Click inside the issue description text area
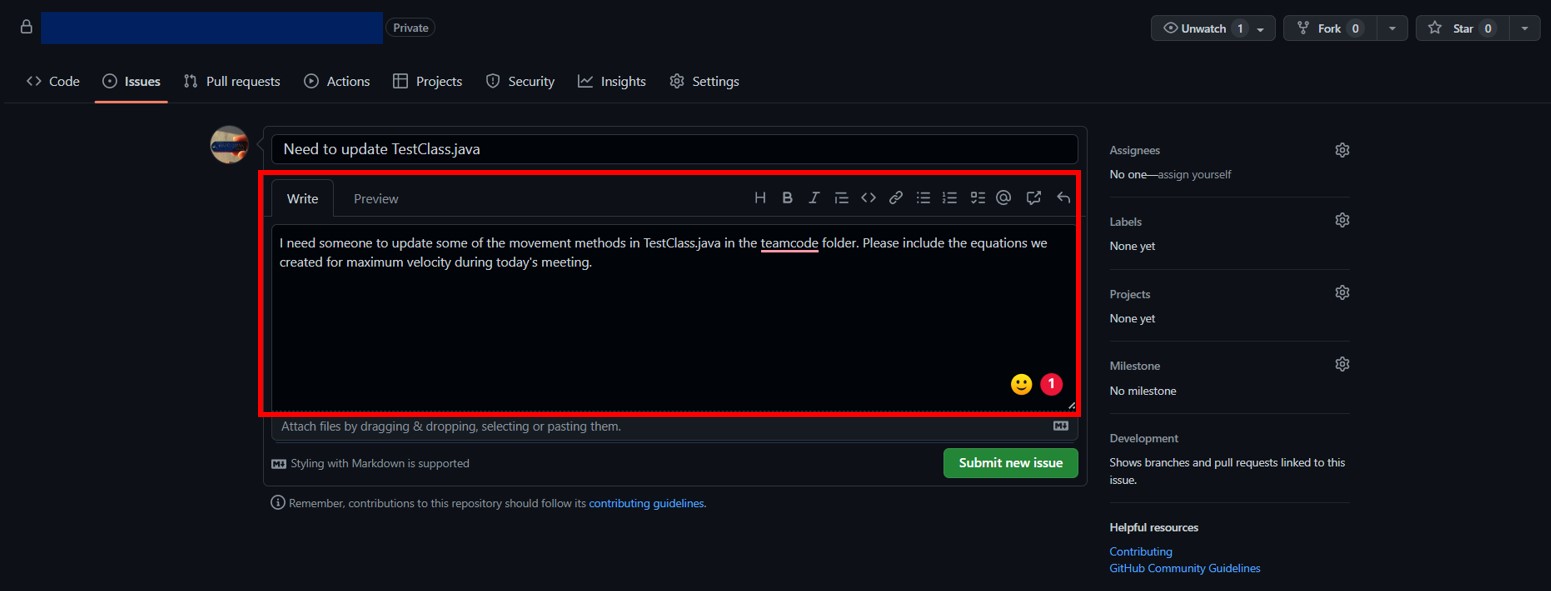 click(675, 317)
